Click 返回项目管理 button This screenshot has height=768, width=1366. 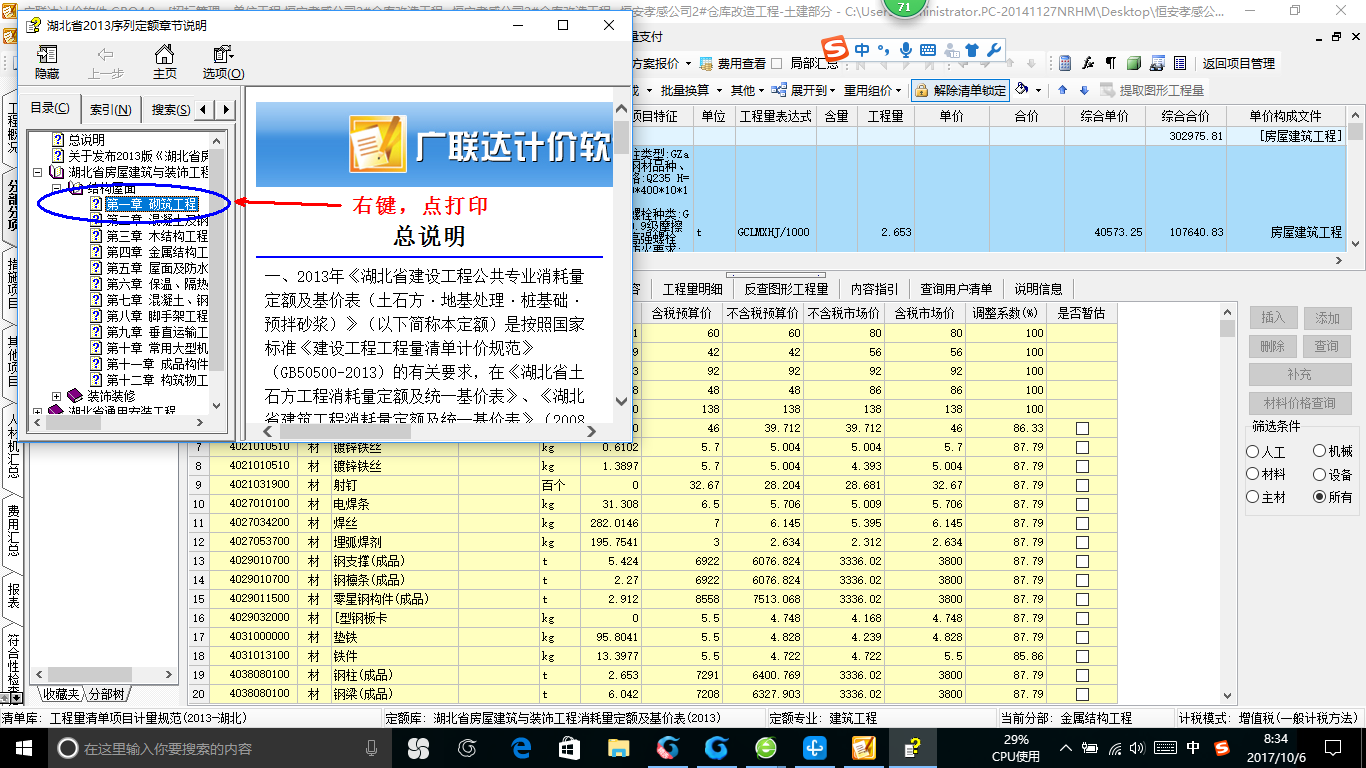pos(1238,63)
